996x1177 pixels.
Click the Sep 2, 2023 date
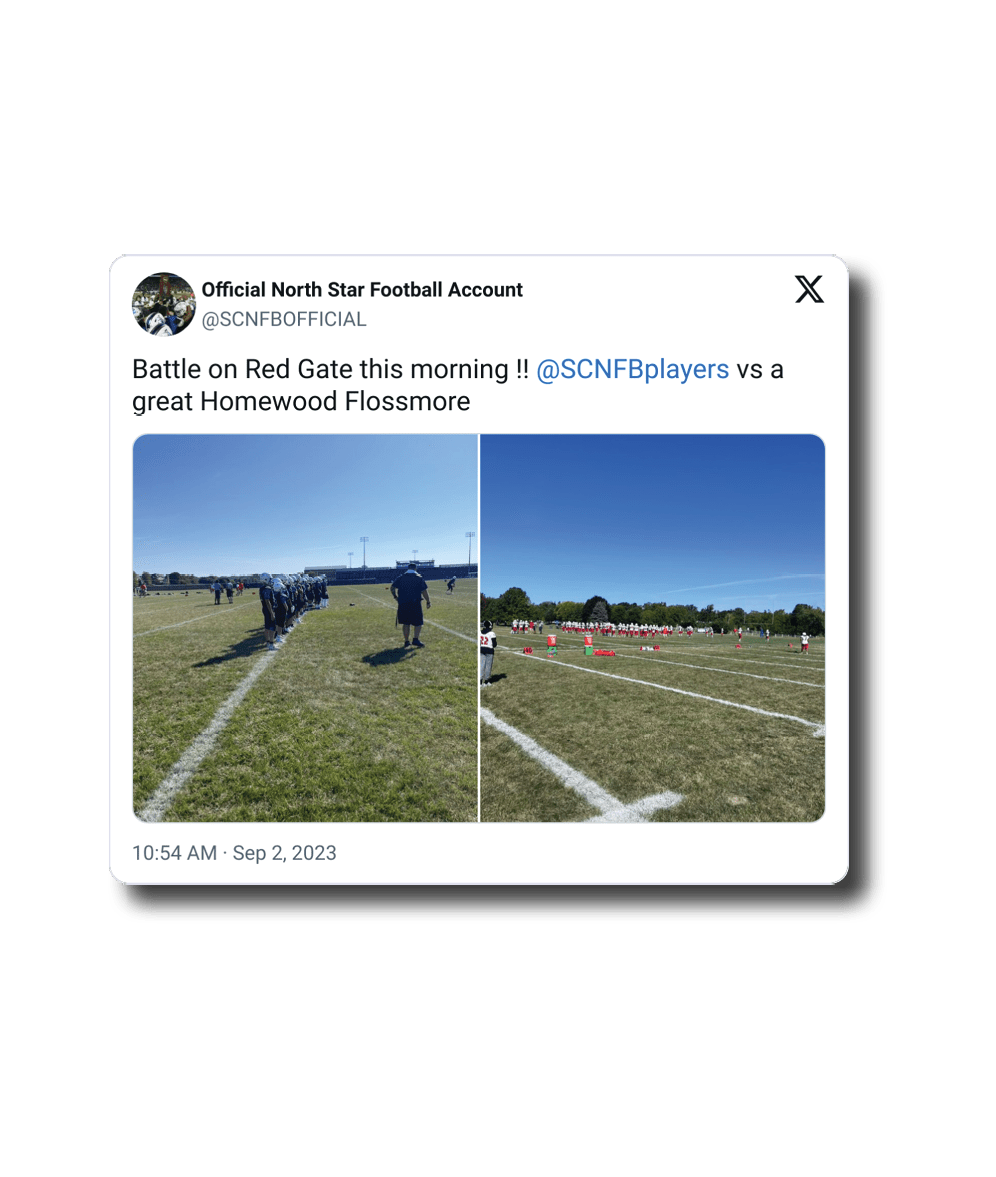click(284, 853)
